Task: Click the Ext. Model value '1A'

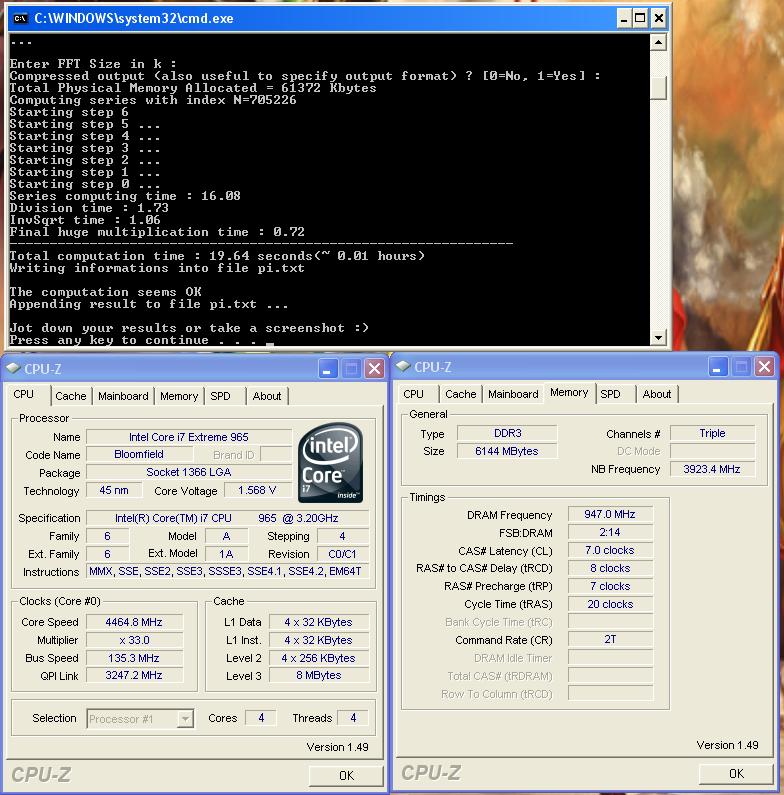Action: point(227,554)
